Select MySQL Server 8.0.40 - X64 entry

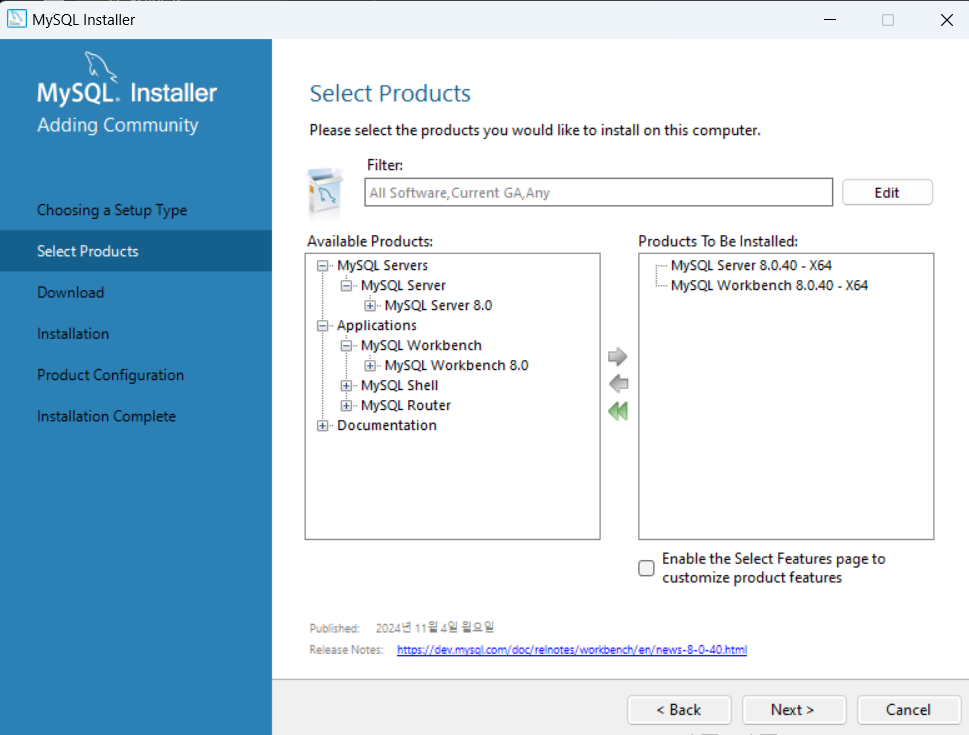tap(751, 266)
